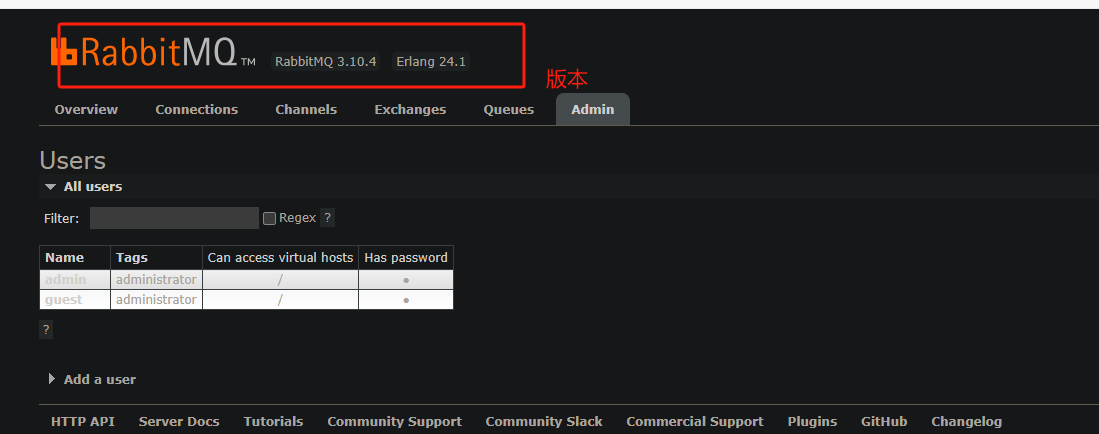Switch to the Overview tab
This screenshot has width=1099, height=434.
(86, 109)
